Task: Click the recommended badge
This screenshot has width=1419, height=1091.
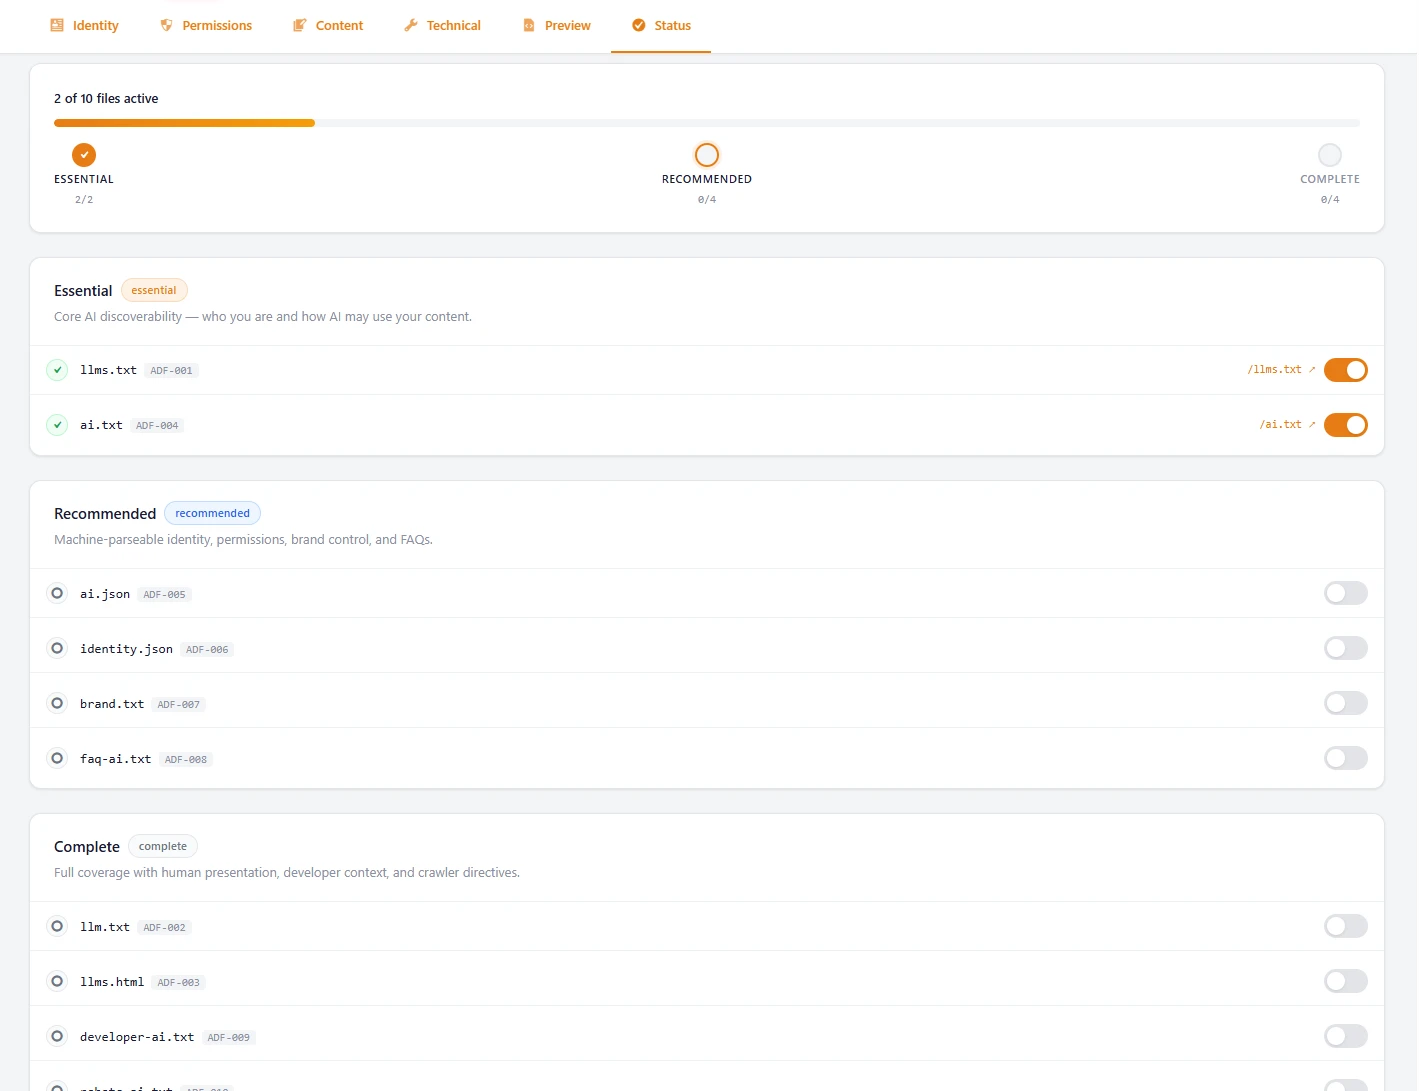Action: (212, 513)
